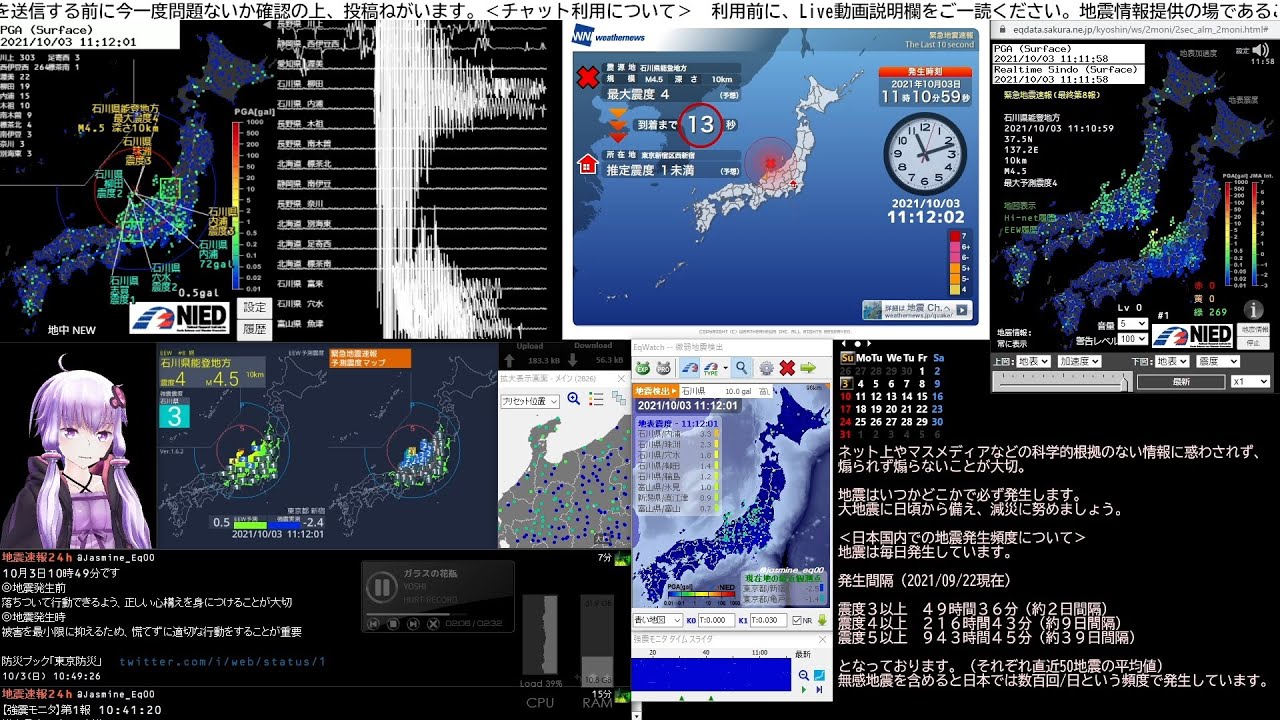Screen dimensions: 1280x720
Task: Click zoom magnifier in the enlarged map window
Action: (x=574, y=399)
